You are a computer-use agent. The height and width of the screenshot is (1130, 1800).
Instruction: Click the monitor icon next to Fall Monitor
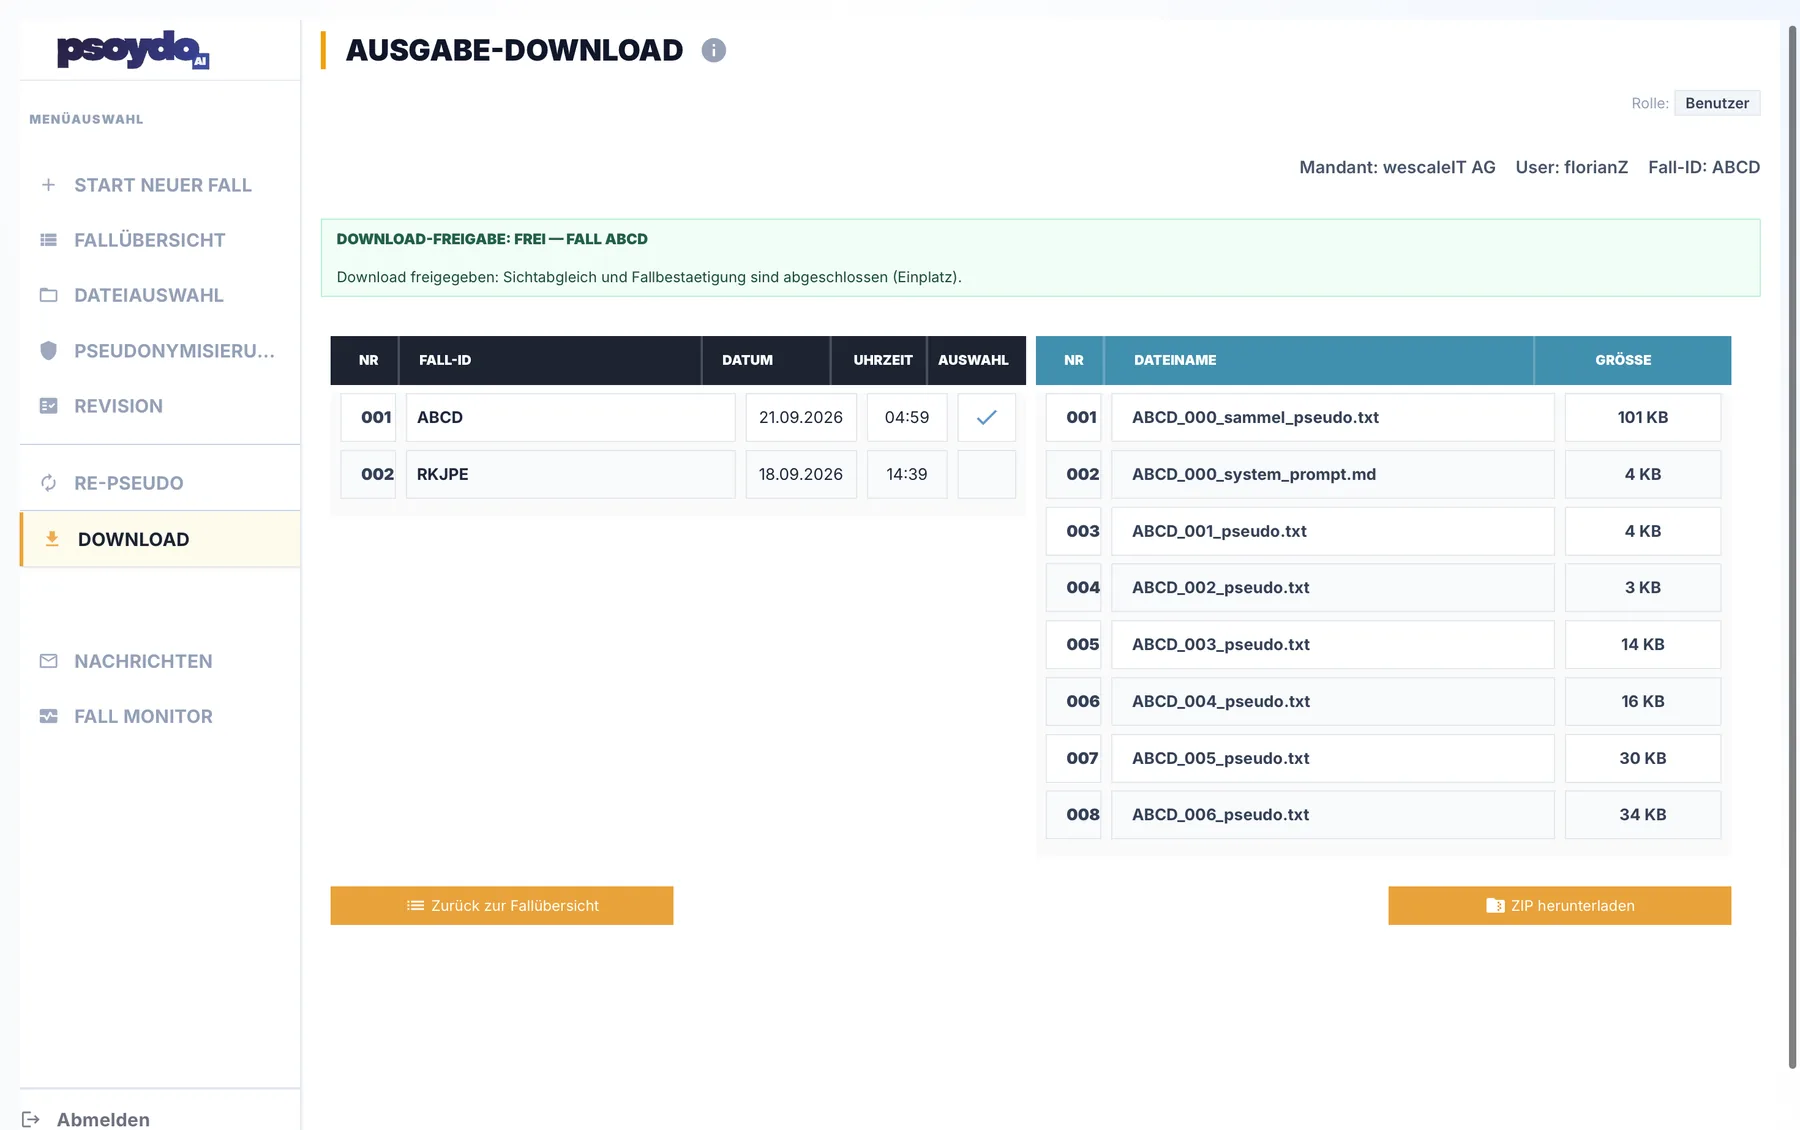pyautogui.click(x=48, y=716)
